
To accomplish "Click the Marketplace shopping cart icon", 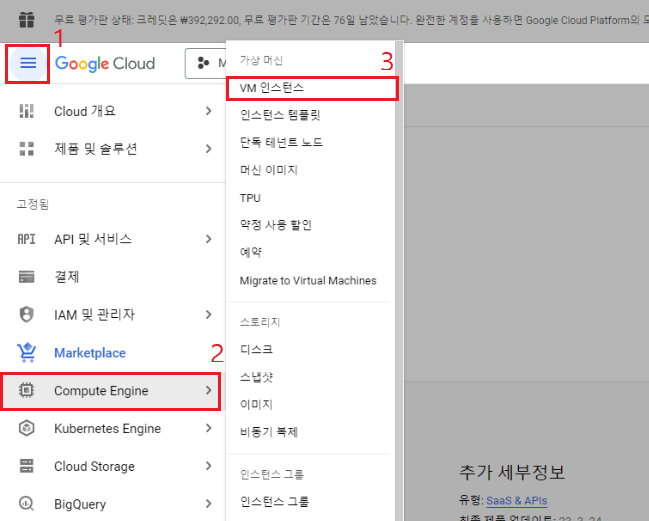I will (26, 353).
